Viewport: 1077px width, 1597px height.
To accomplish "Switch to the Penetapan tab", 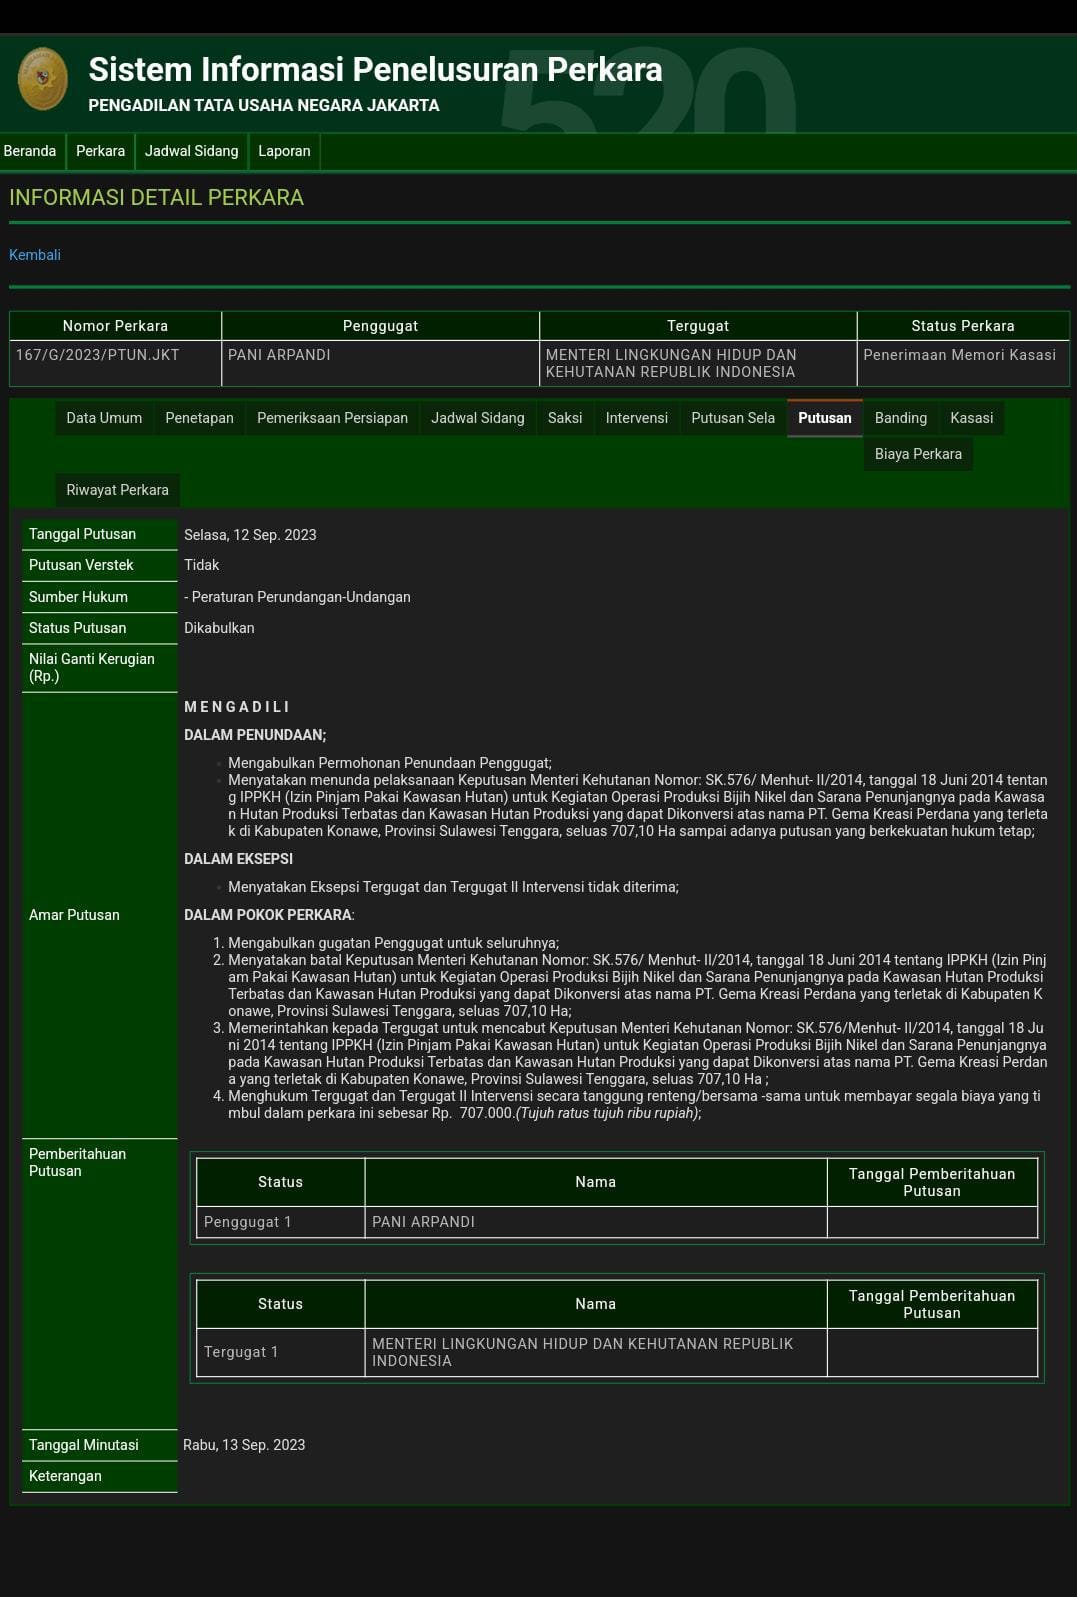I will (x=199, y=418).
